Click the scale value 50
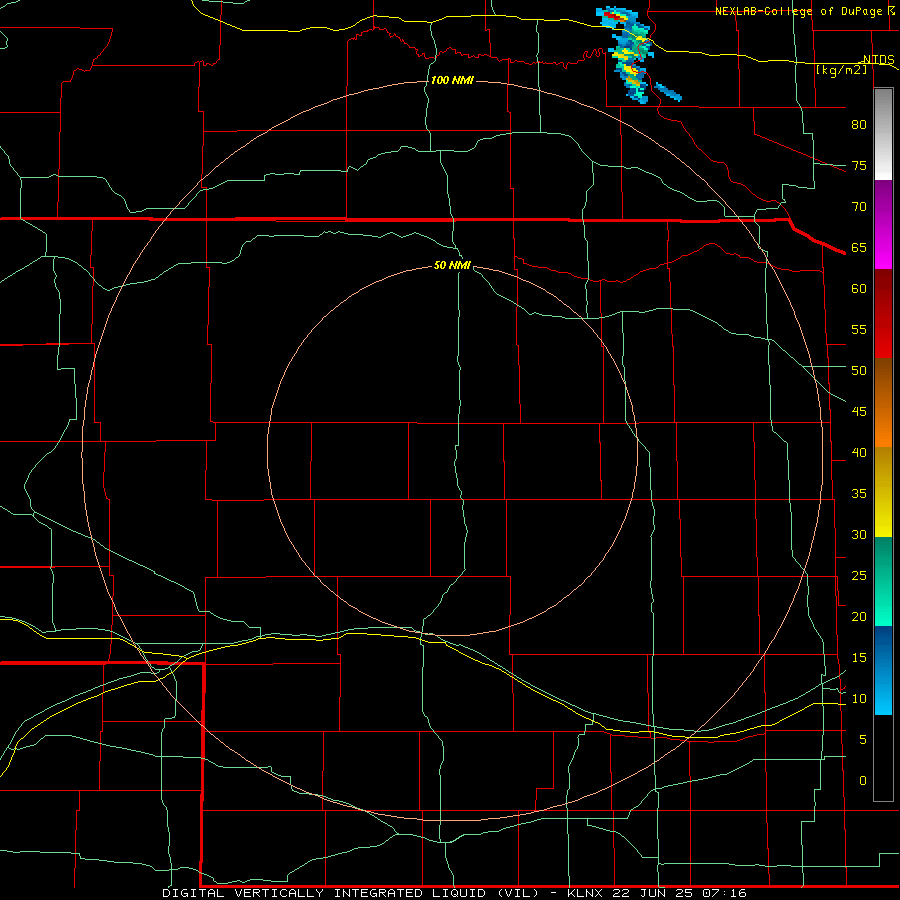The width and height of the screenshot is (900, 900). [859, 370]
